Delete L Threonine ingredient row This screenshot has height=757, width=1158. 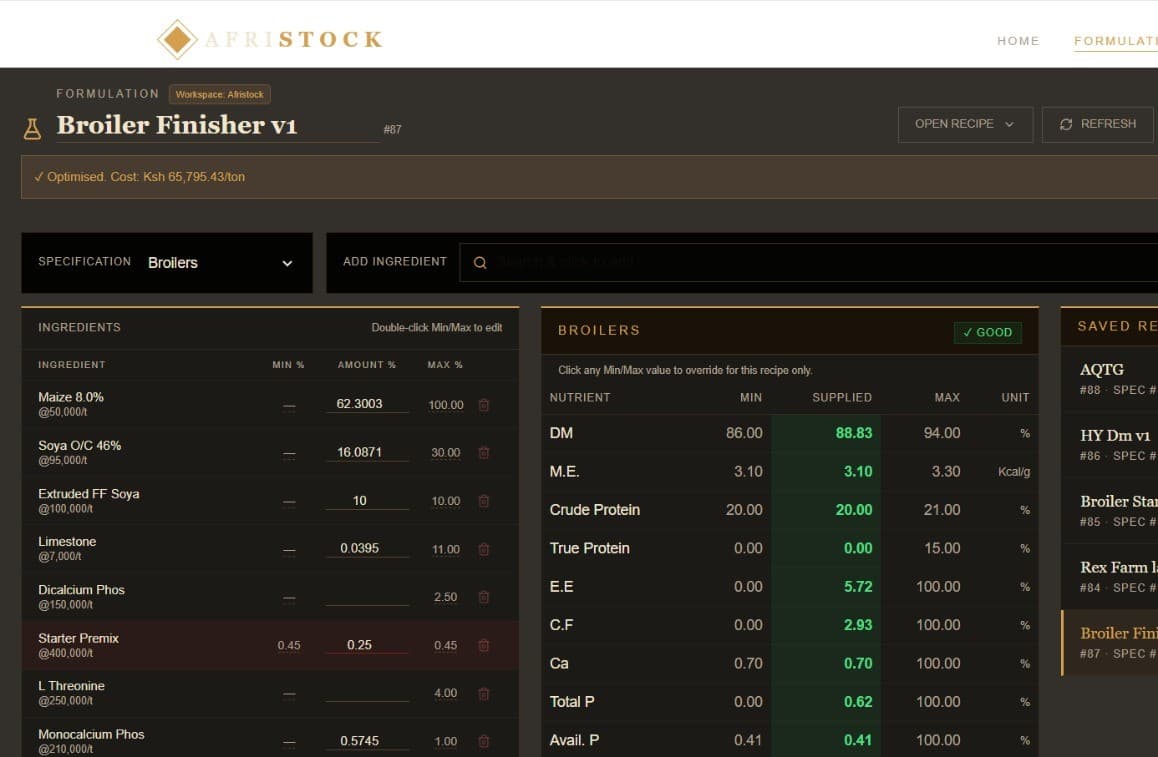point(484,693)
